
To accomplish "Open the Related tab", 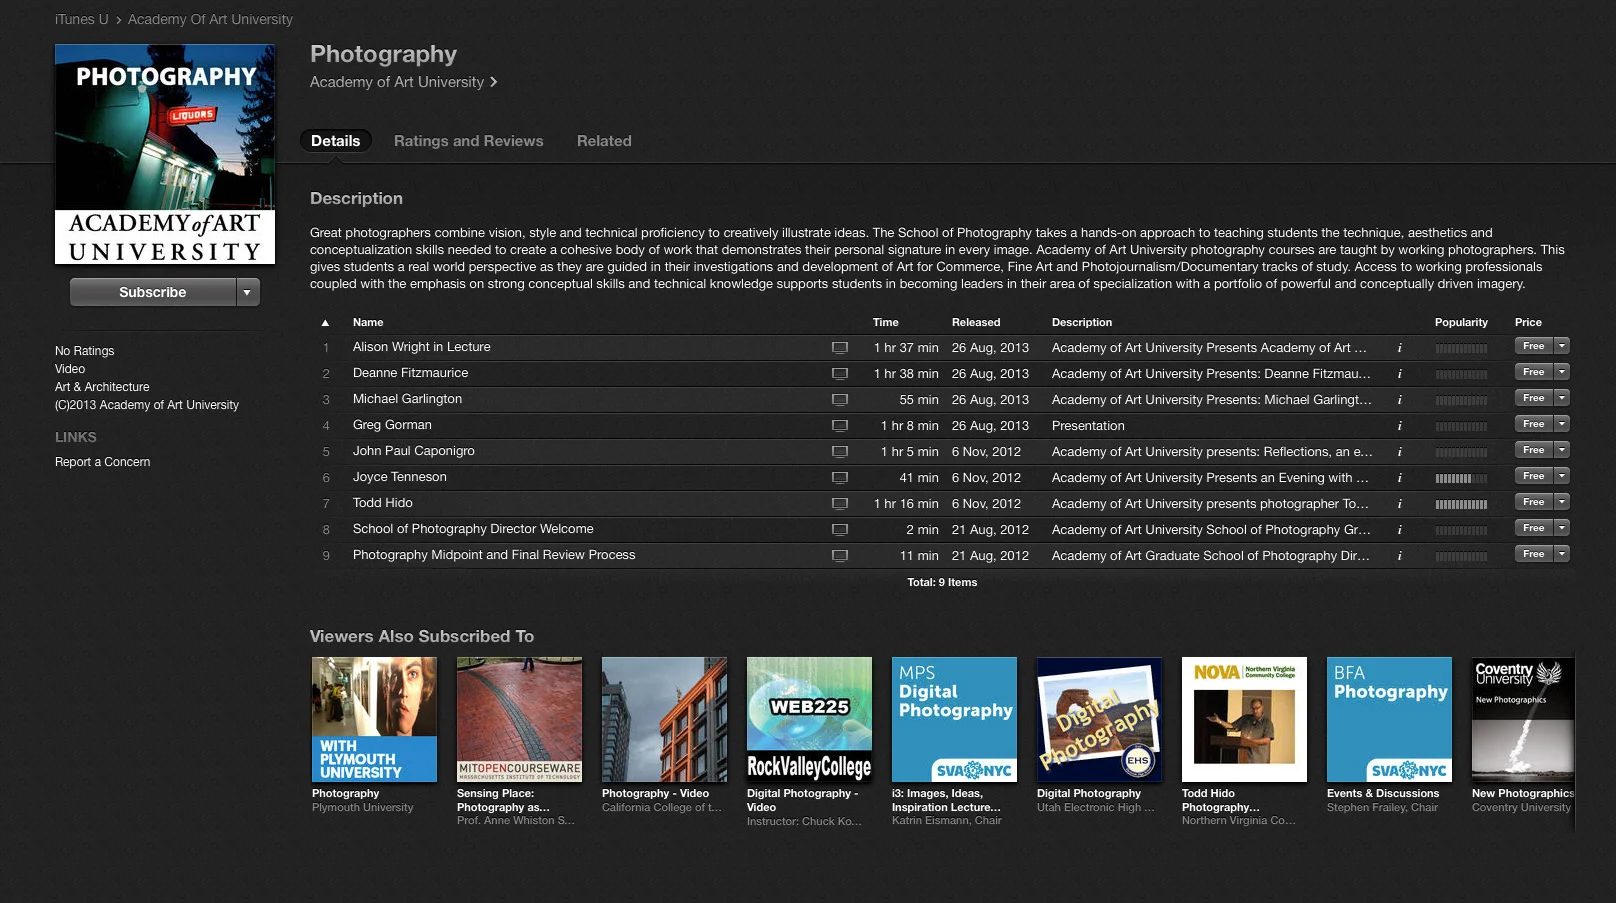I will click(604, 141).
